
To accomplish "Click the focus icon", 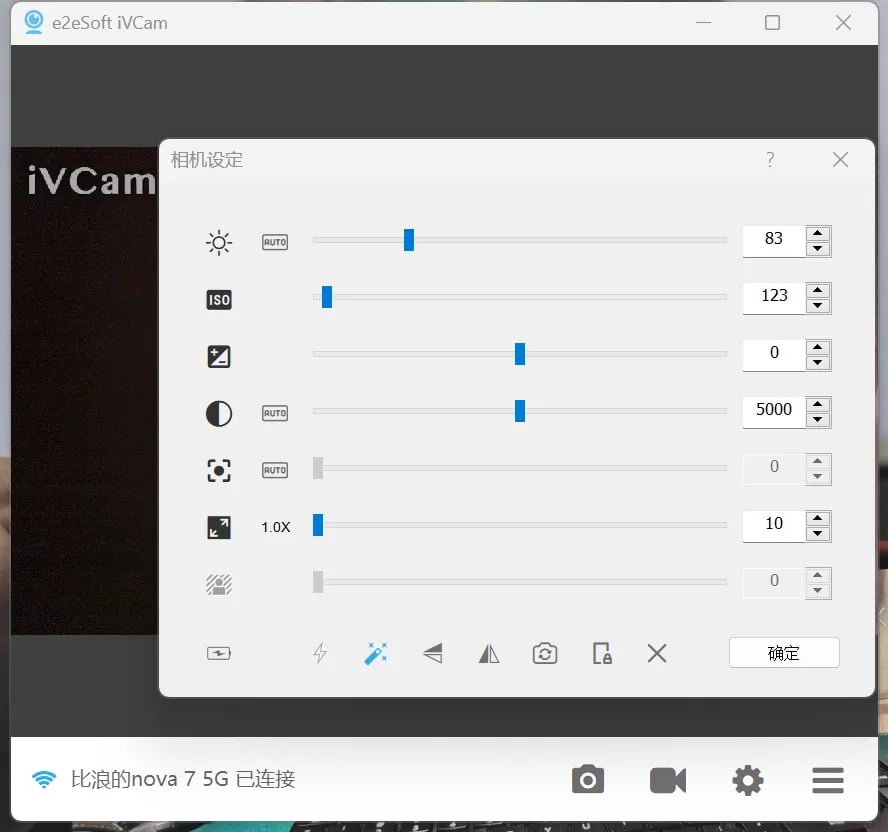I will pos(219,471).
